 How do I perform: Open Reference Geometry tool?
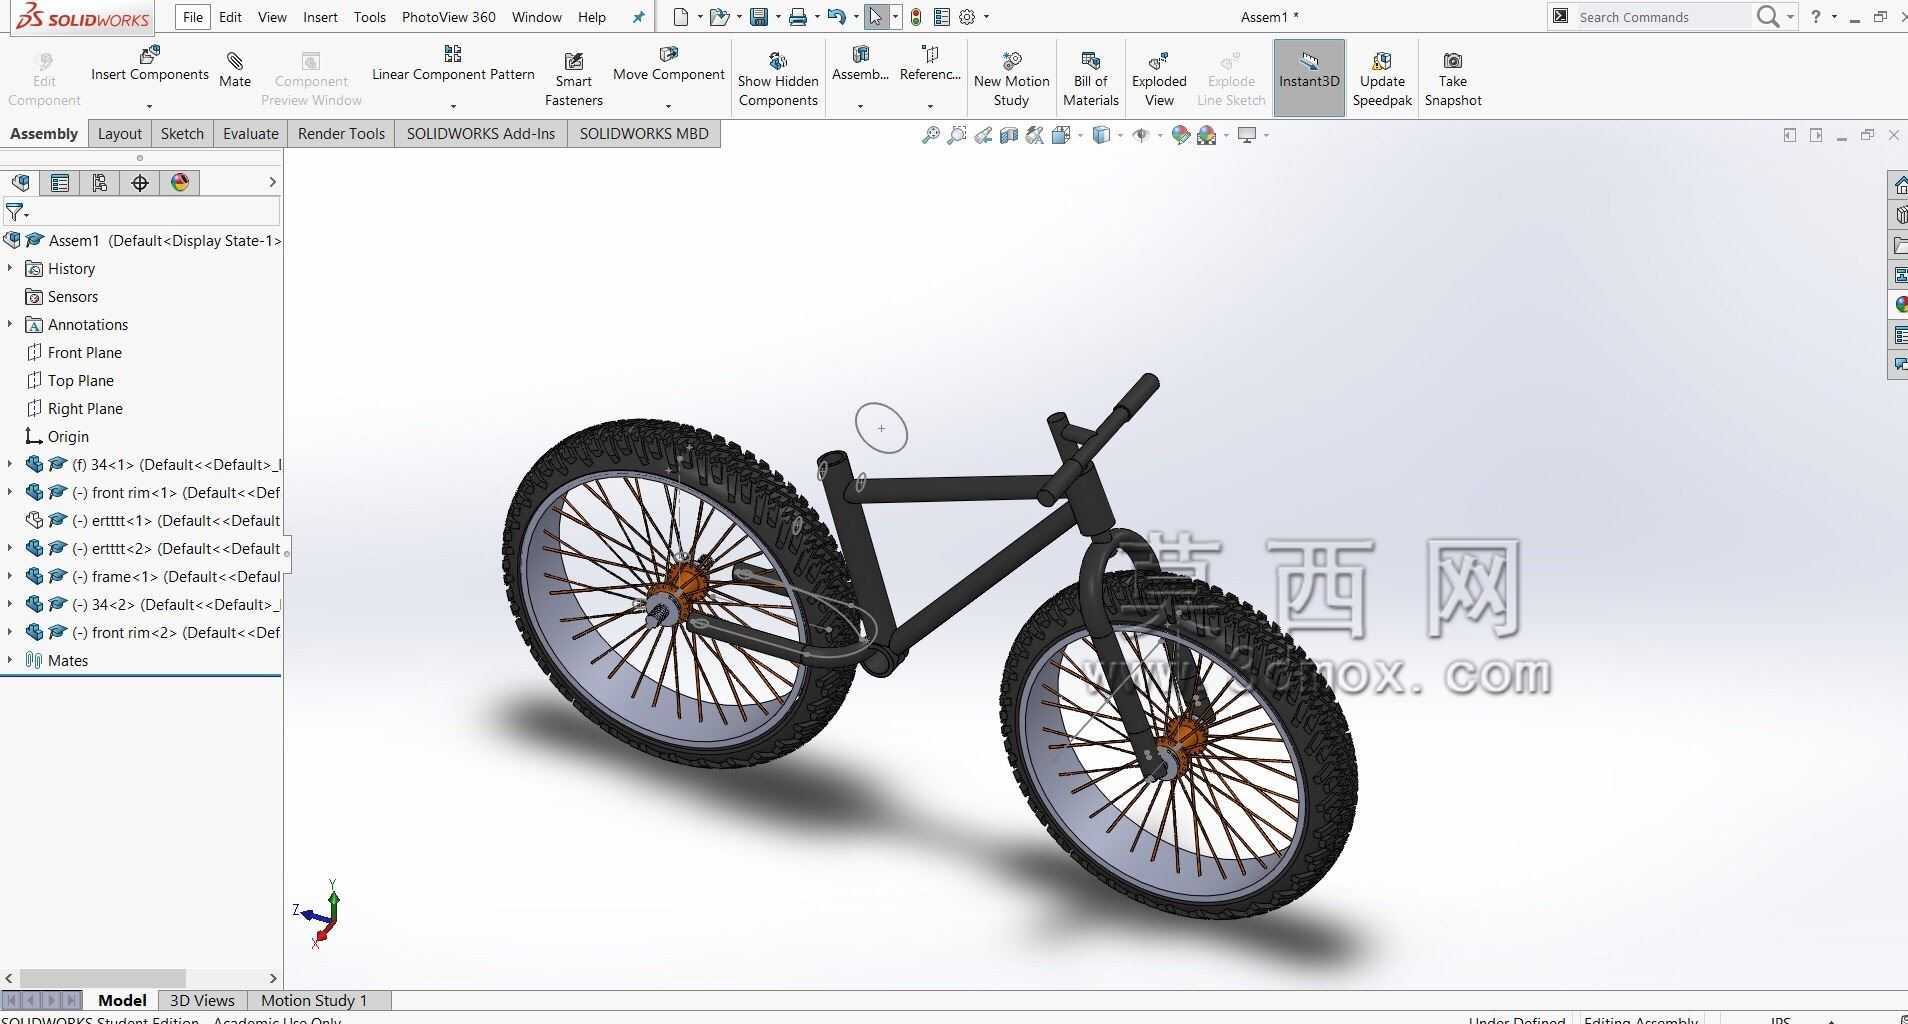[930, 64]
